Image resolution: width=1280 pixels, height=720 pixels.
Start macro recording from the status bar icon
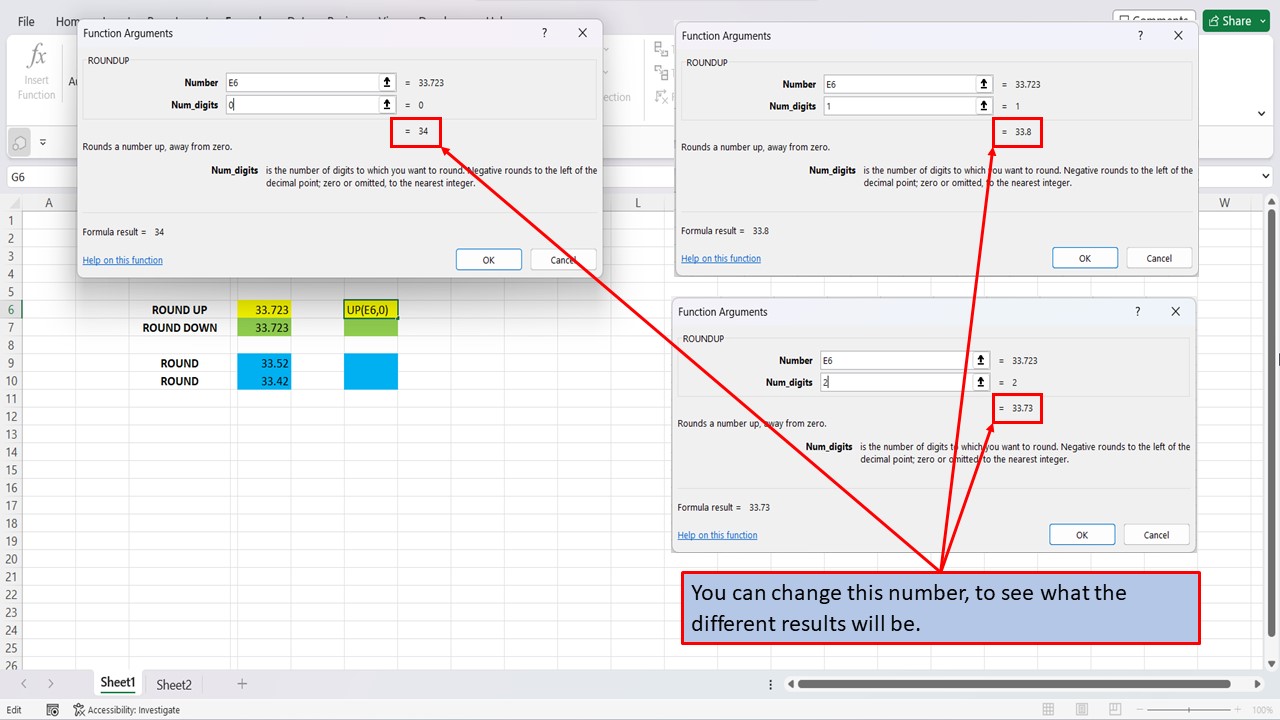click(52, 709)
